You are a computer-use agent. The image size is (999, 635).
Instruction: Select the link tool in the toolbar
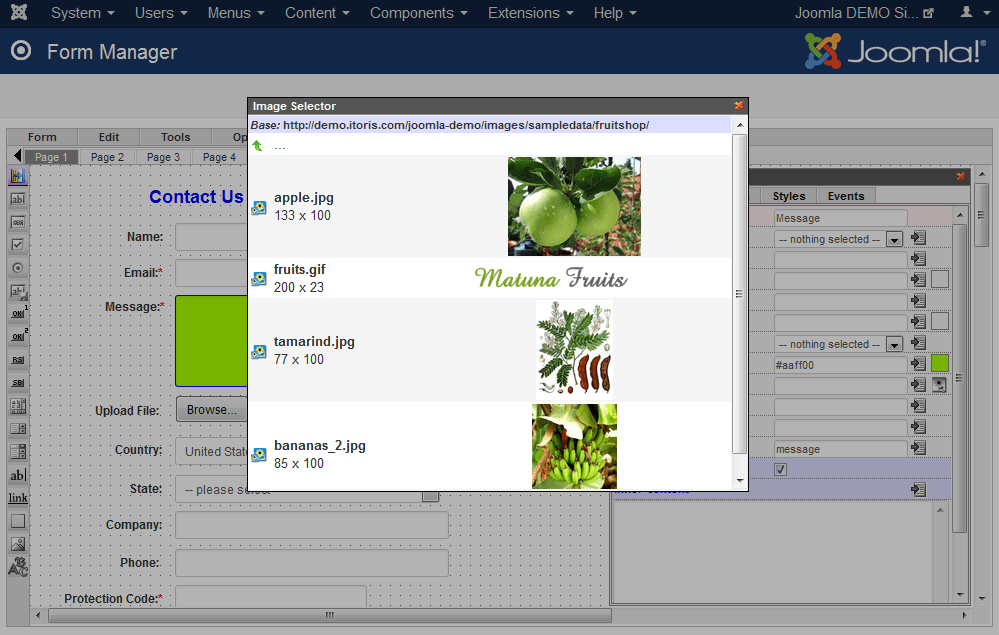17,498
